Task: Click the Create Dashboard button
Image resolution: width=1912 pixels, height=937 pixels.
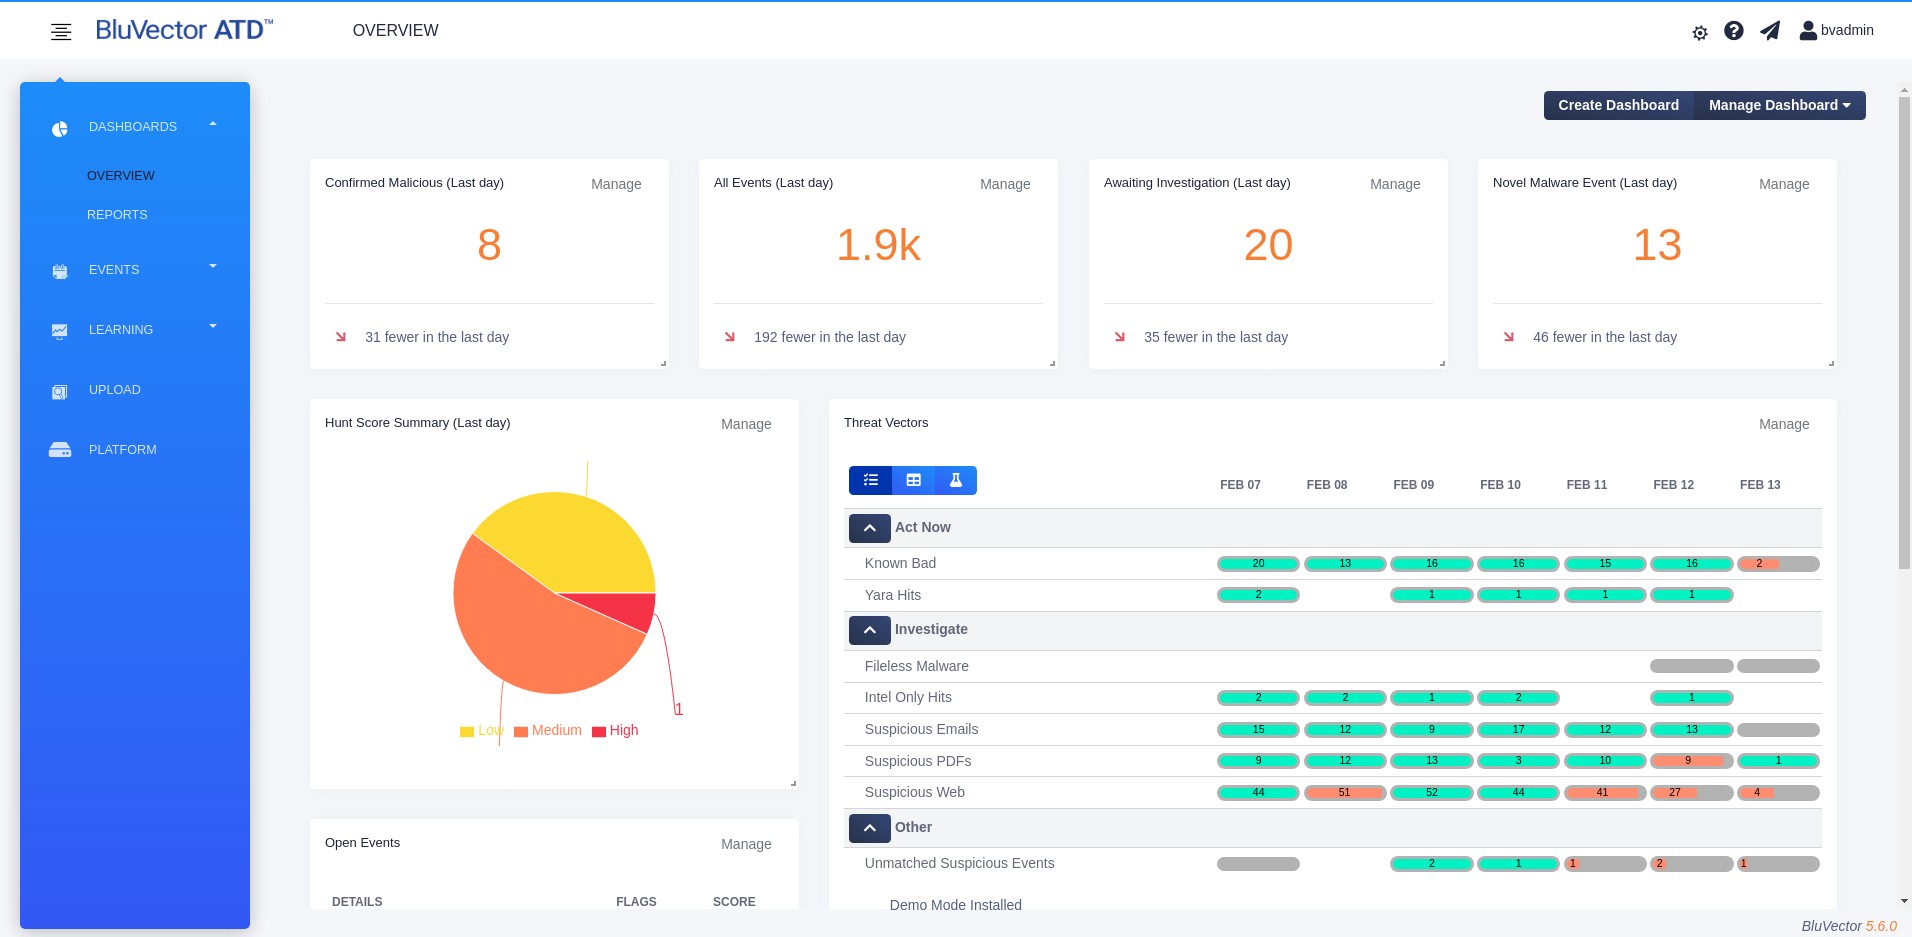Action: [1619, 105]
